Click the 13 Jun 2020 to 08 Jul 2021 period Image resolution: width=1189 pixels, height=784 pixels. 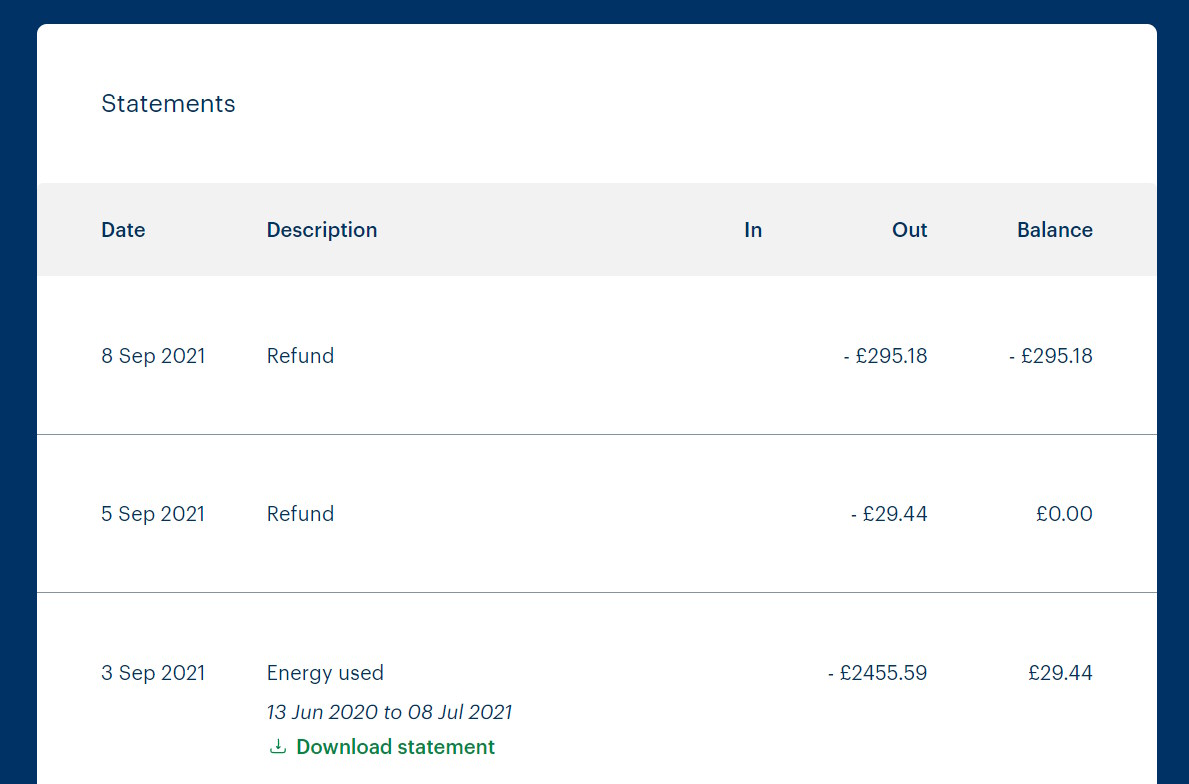pyautogui.click(x=389, y=712)
